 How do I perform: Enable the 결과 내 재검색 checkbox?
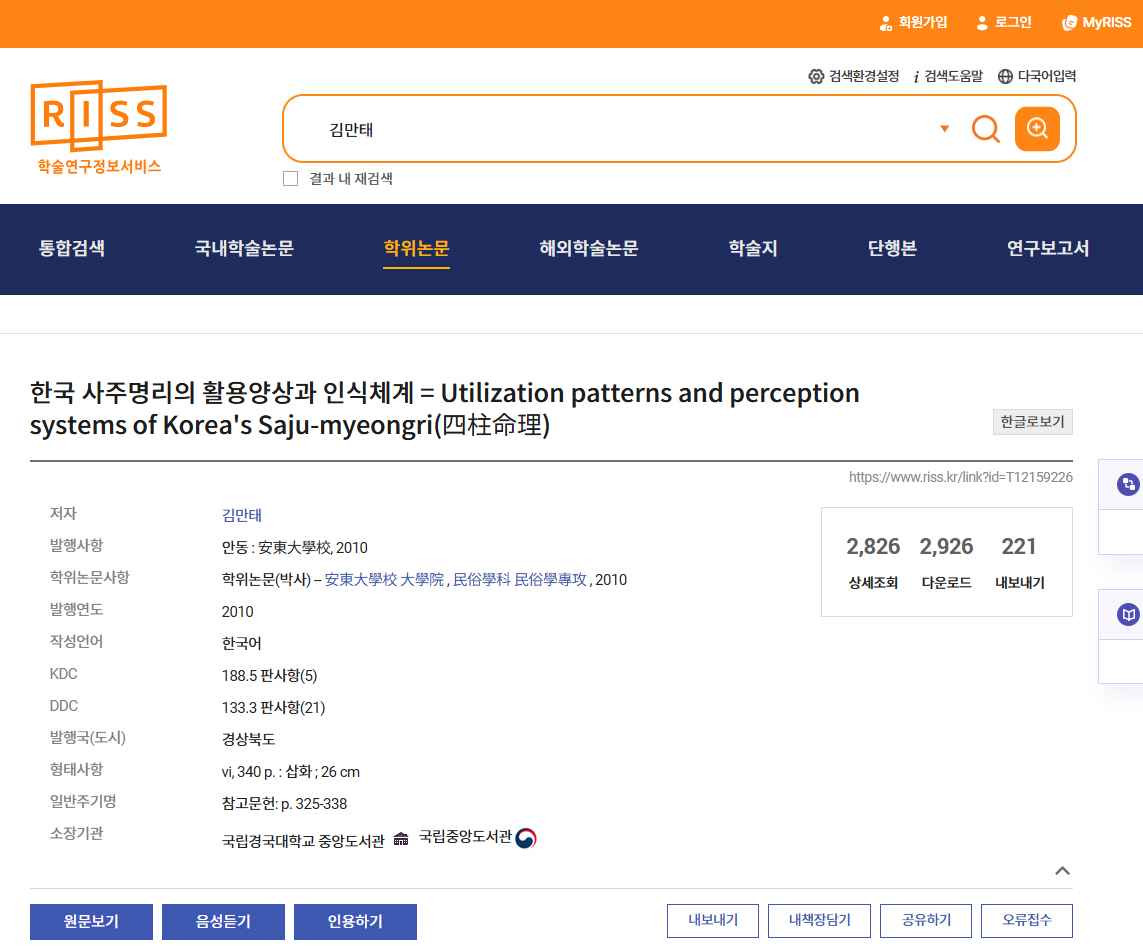[290, 179]
